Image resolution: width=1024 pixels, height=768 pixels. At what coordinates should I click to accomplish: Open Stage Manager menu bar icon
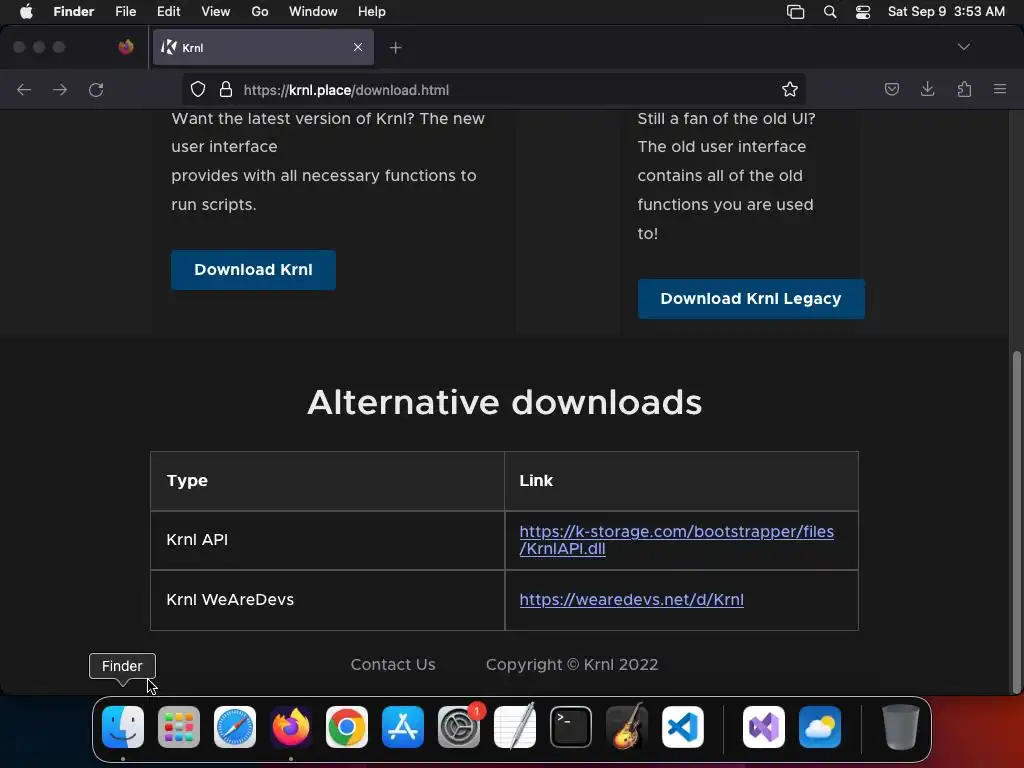[795, 12]
